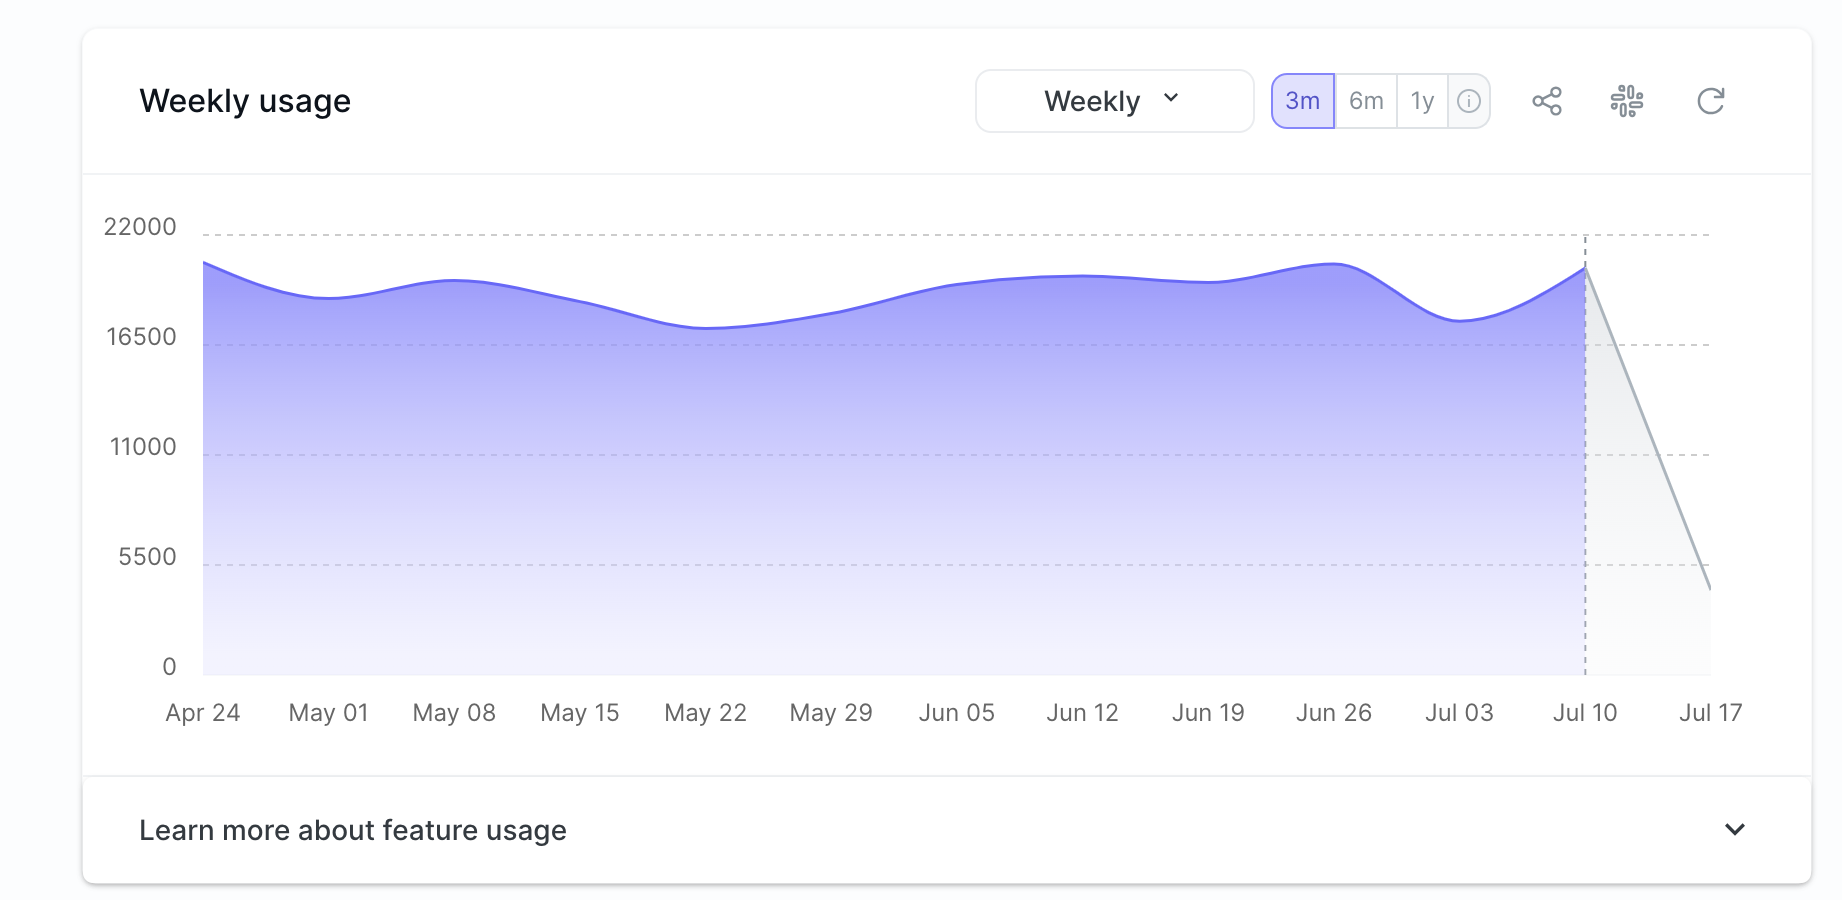Open the Weekly interval dropdown

tap(1114, 101)
